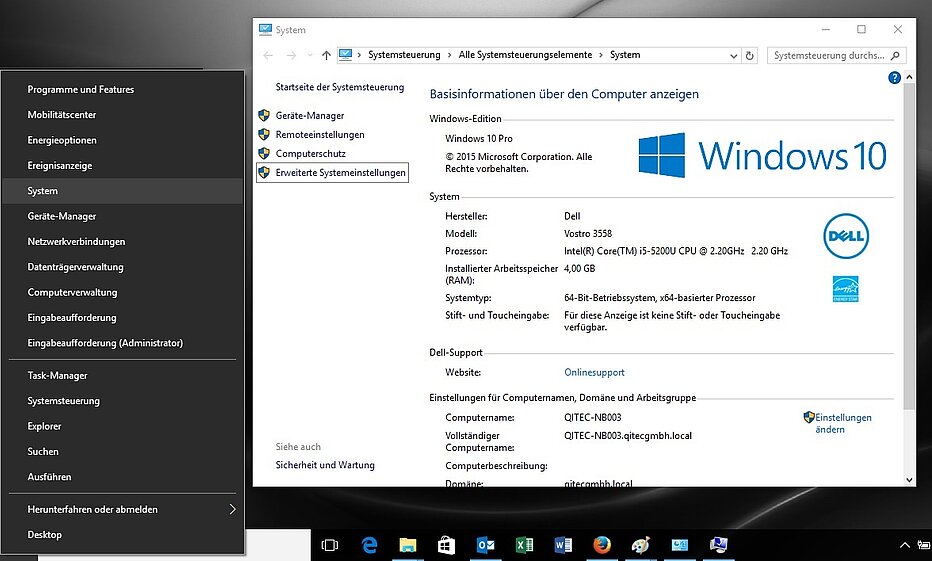Click Einstellungen ändern link
Viewport: 932px width, 561px height.
[x=843, y=423]
